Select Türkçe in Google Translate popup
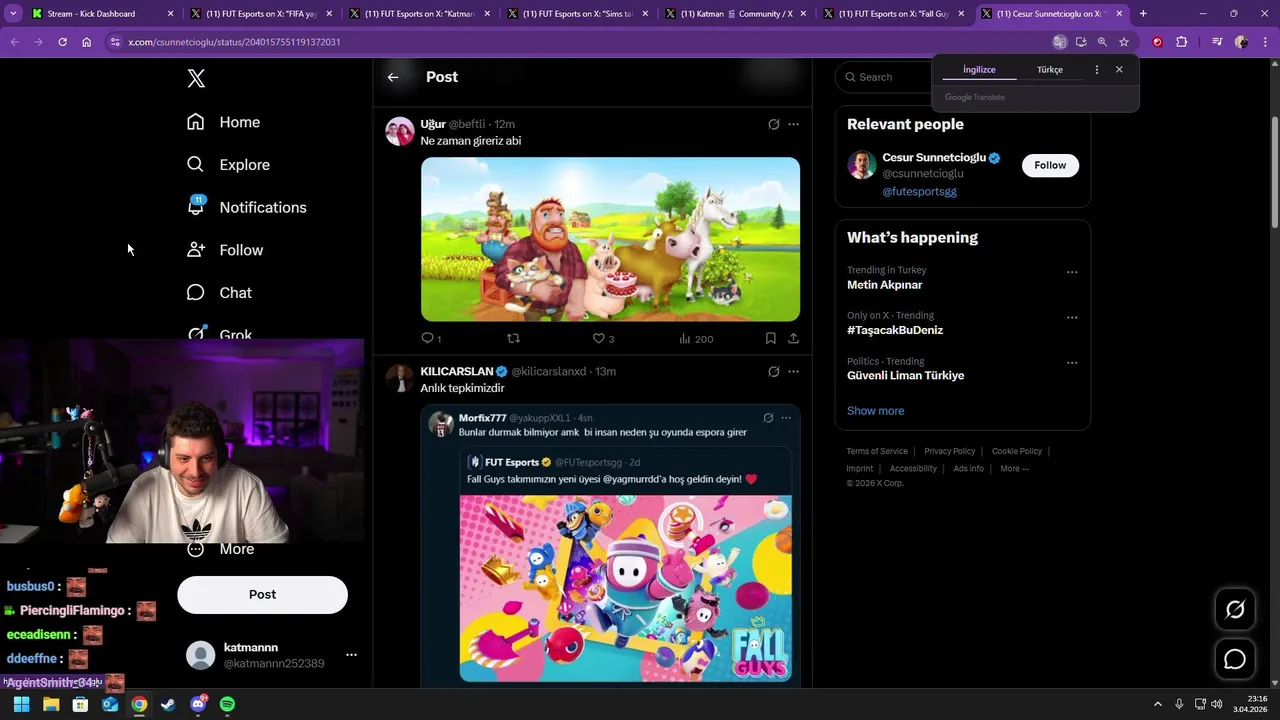The width and height of the screenshot is (1280, 720). click(1050, 70)
